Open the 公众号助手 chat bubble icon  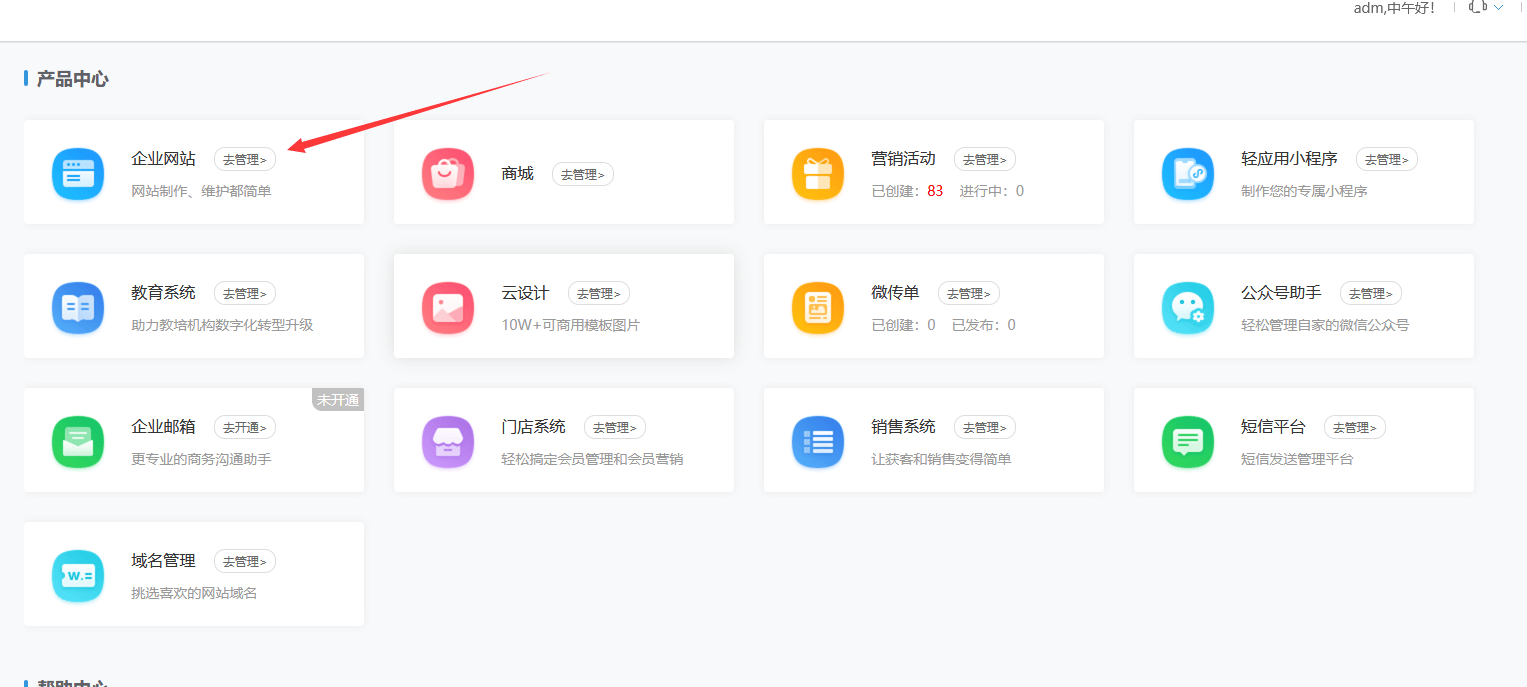point(1188,307)
